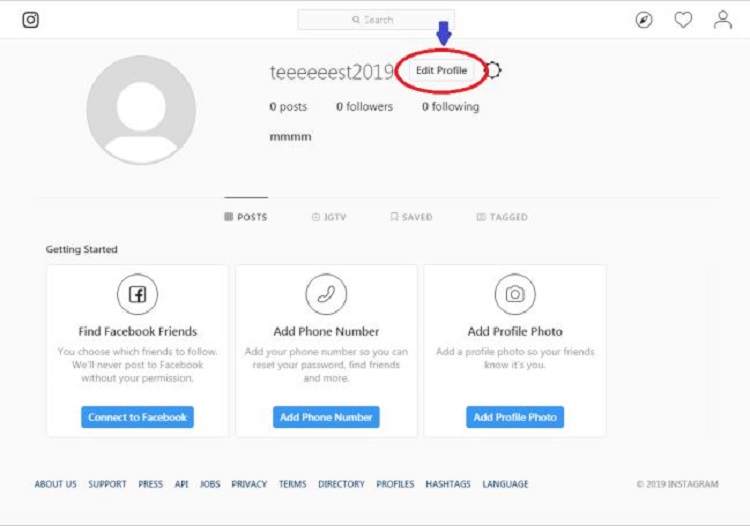Screen dimensions: 750x526
Task: Click the Getting Started heading
Action: coord(82,249)
